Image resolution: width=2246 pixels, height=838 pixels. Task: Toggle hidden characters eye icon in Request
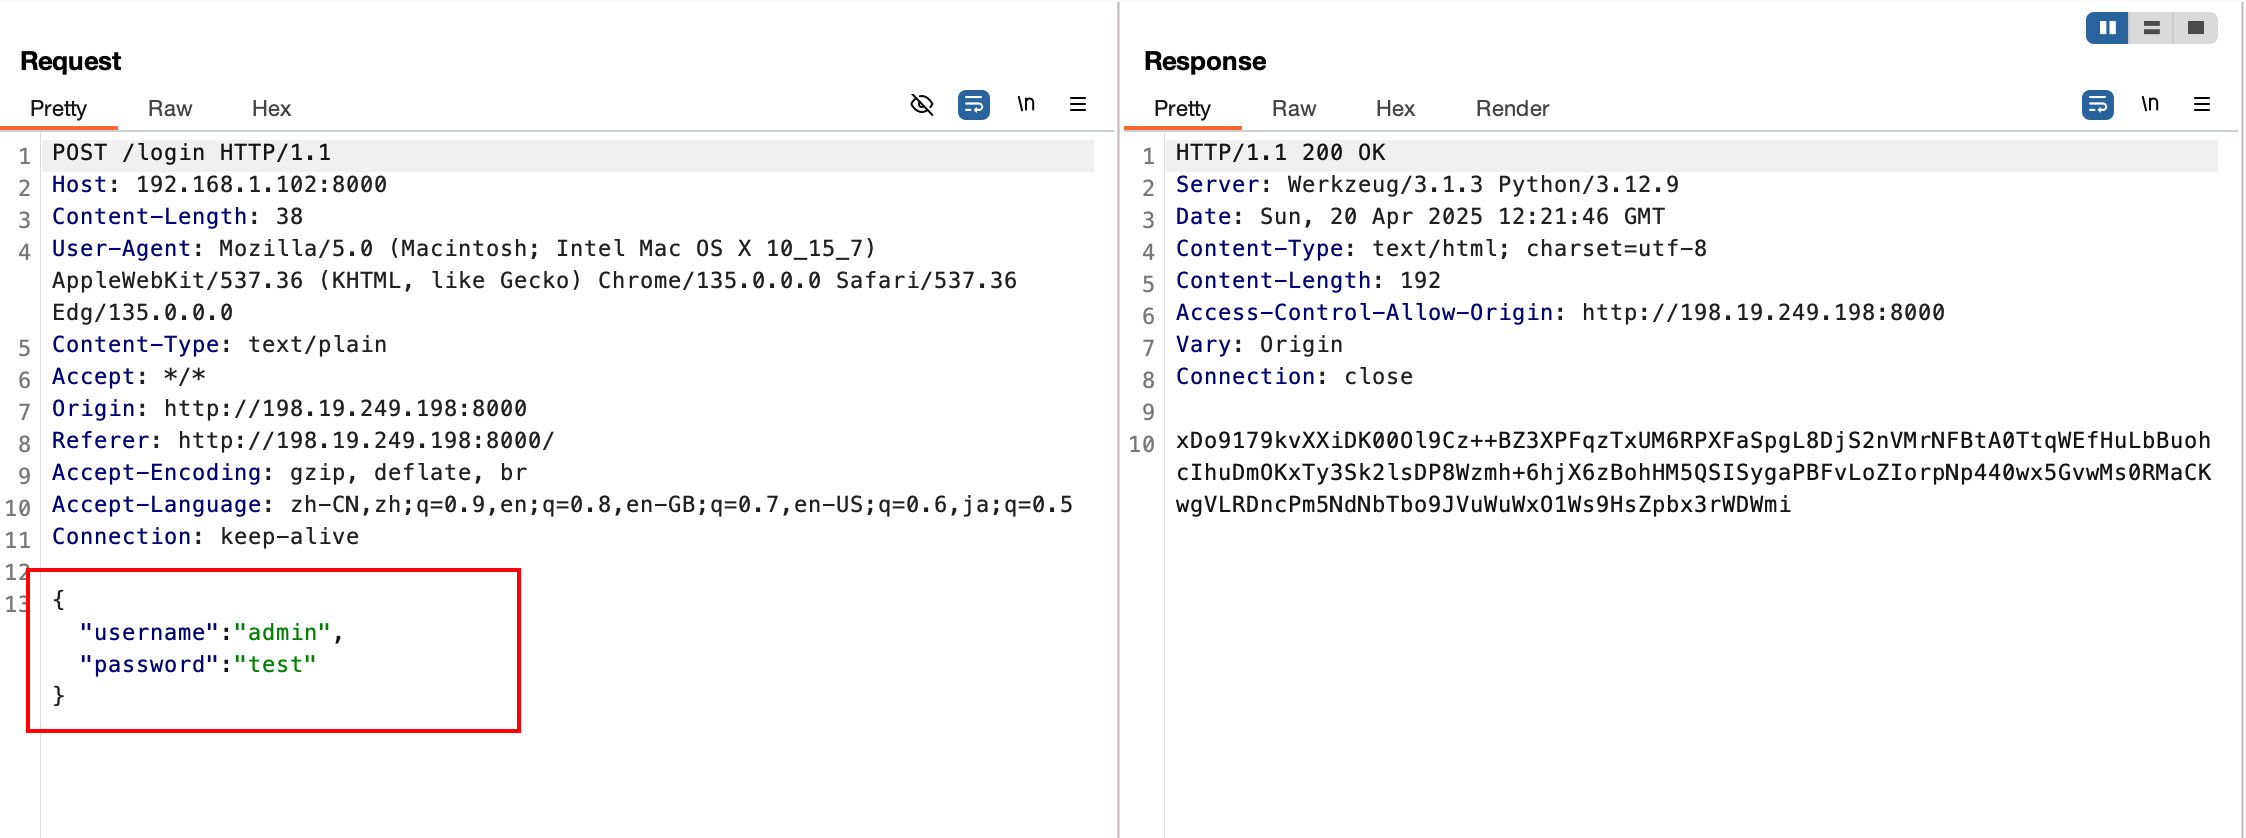pos(922,104)
